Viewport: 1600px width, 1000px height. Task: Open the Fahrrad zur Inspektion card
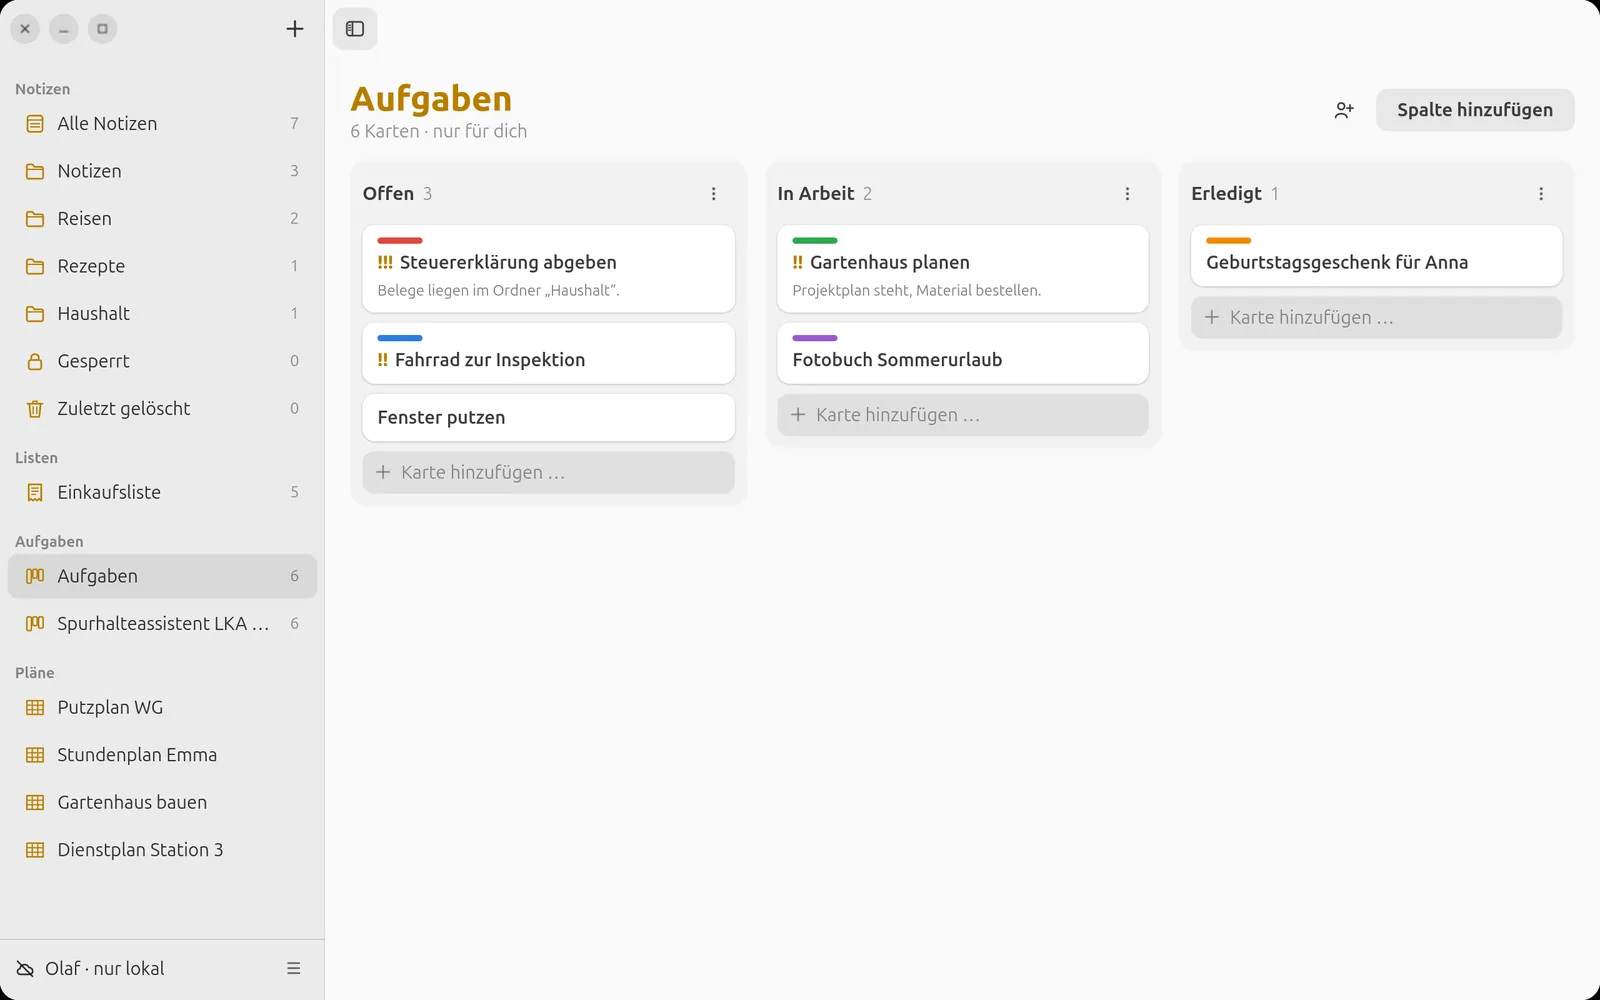tap(548, 353)
